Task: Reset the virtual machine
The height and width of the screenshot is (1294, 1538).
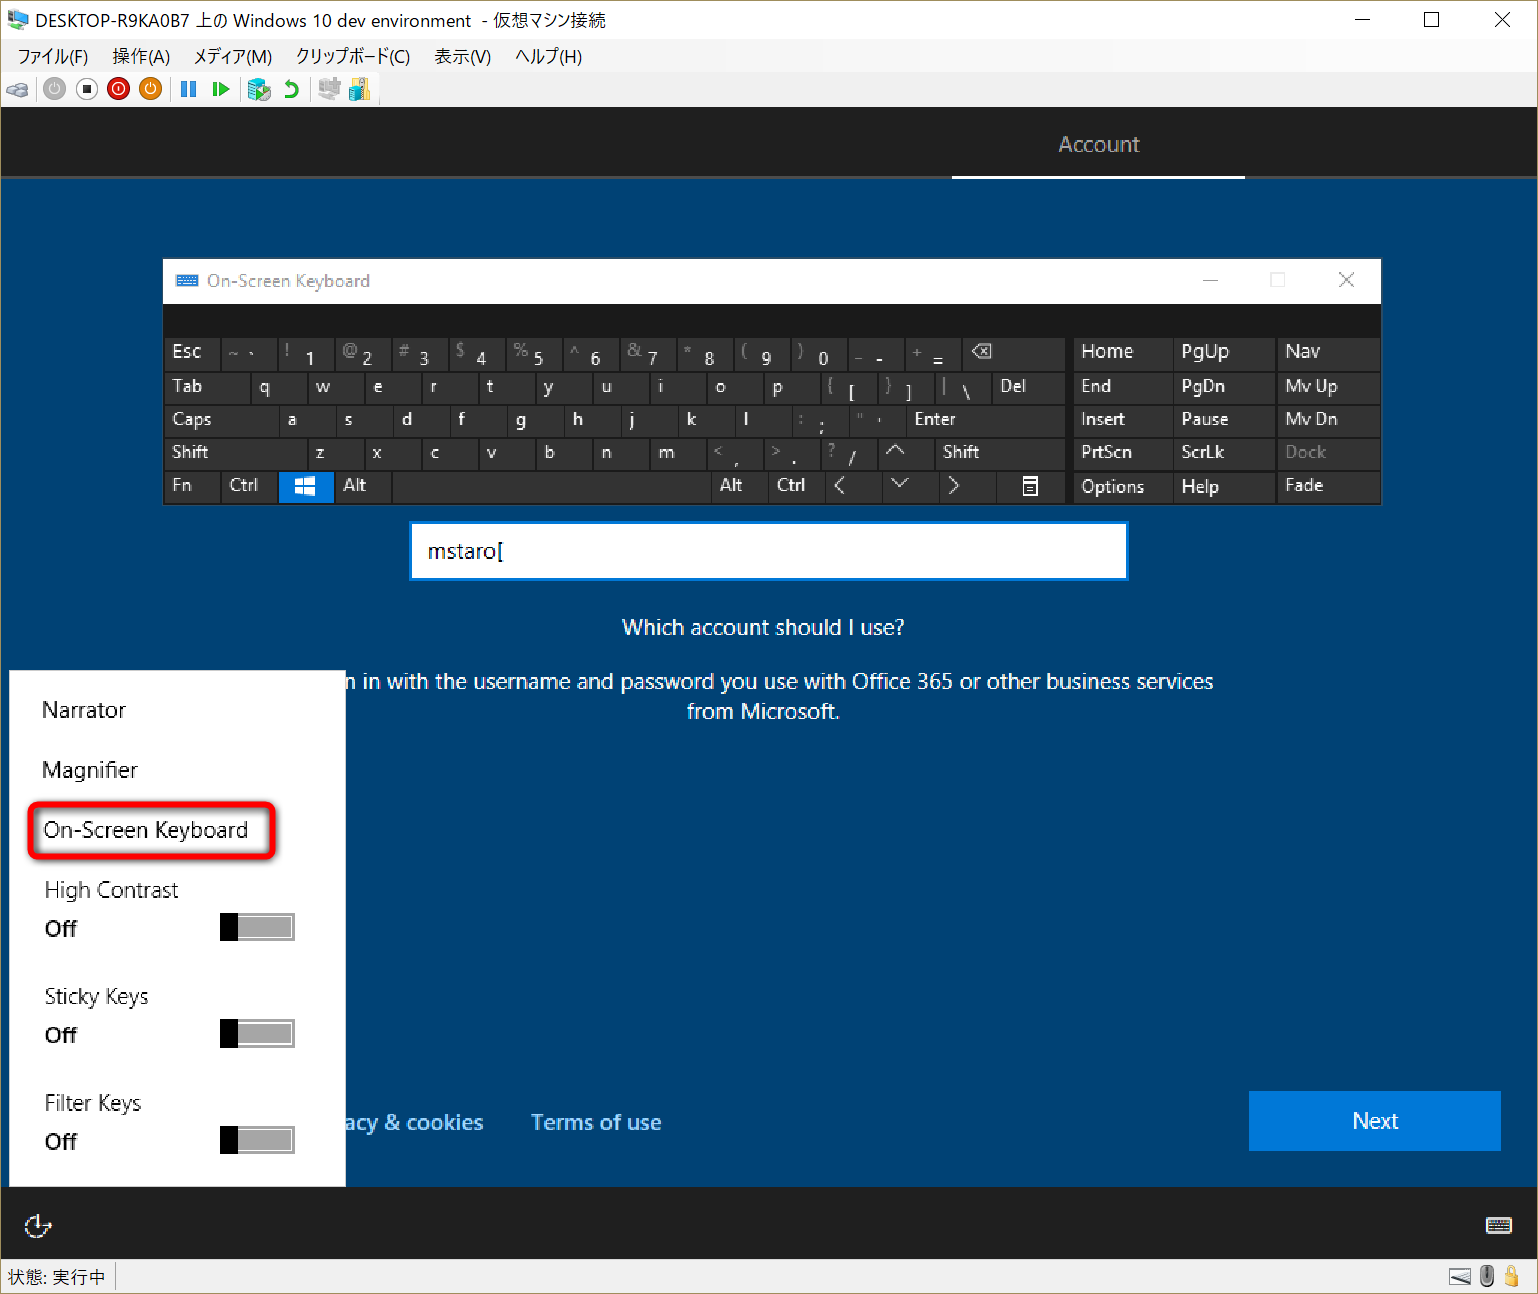Action: [x=221, y=89]
